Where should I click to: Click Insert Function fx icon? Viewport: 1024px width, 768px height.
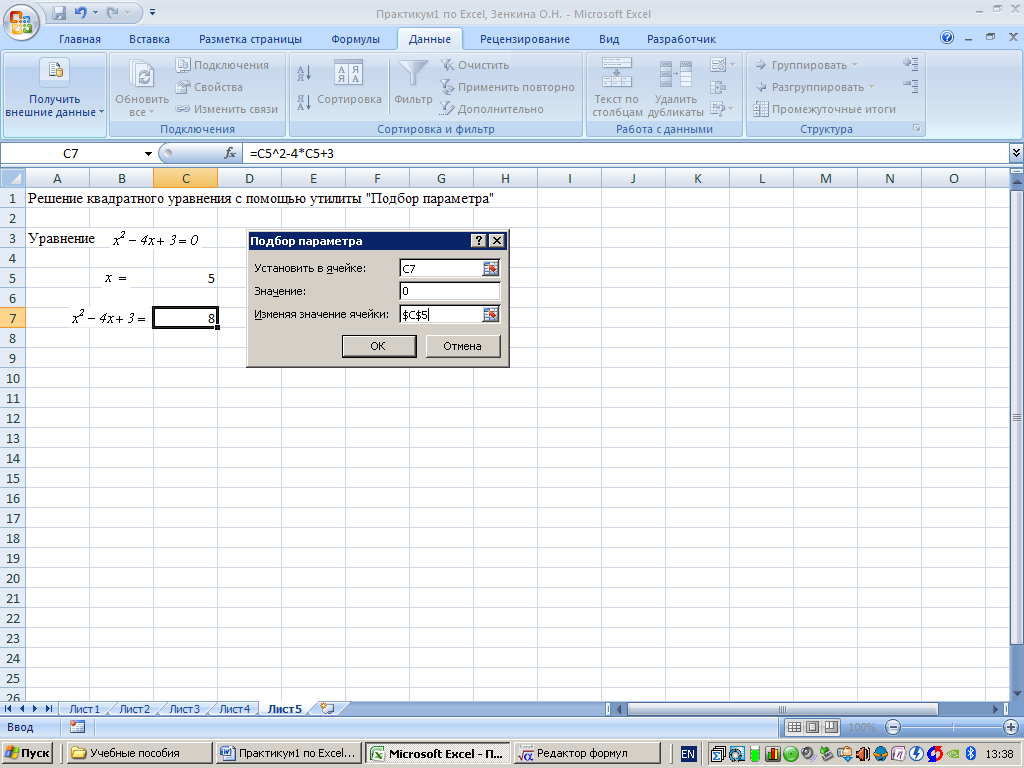click(x=230, y=153)
